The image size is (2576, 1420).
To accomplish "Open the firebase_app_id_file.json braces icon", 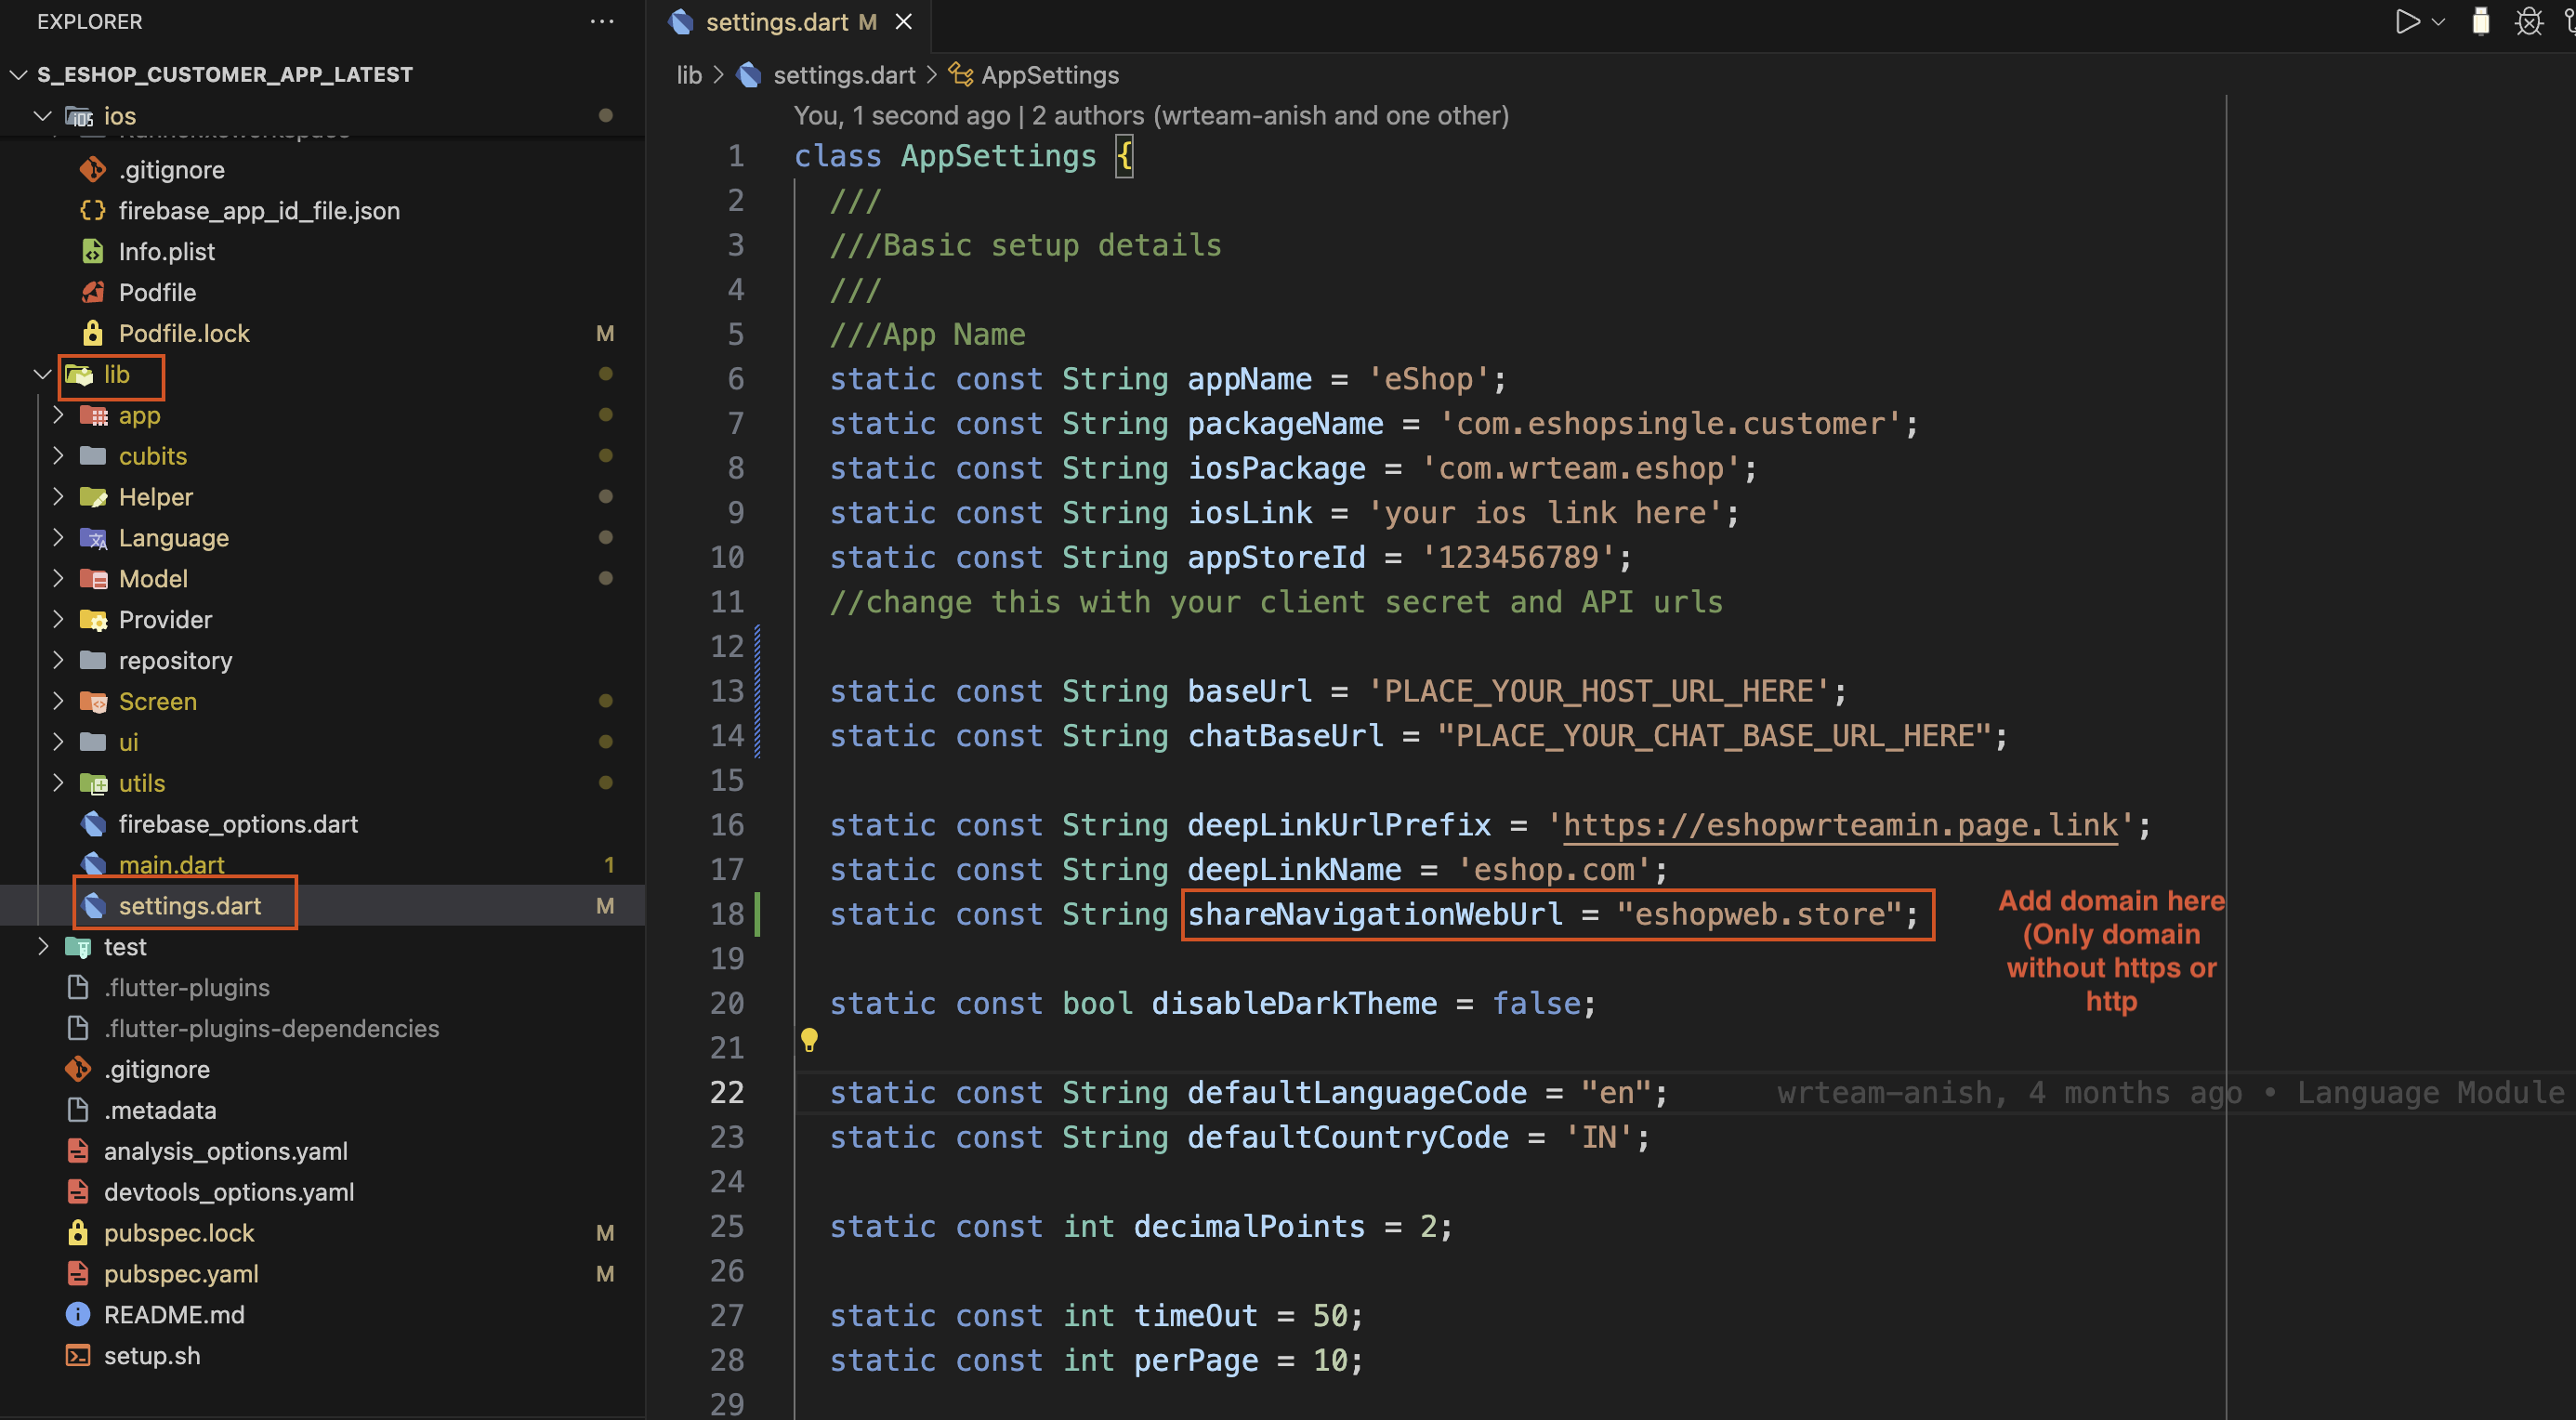I will (93, 210).
